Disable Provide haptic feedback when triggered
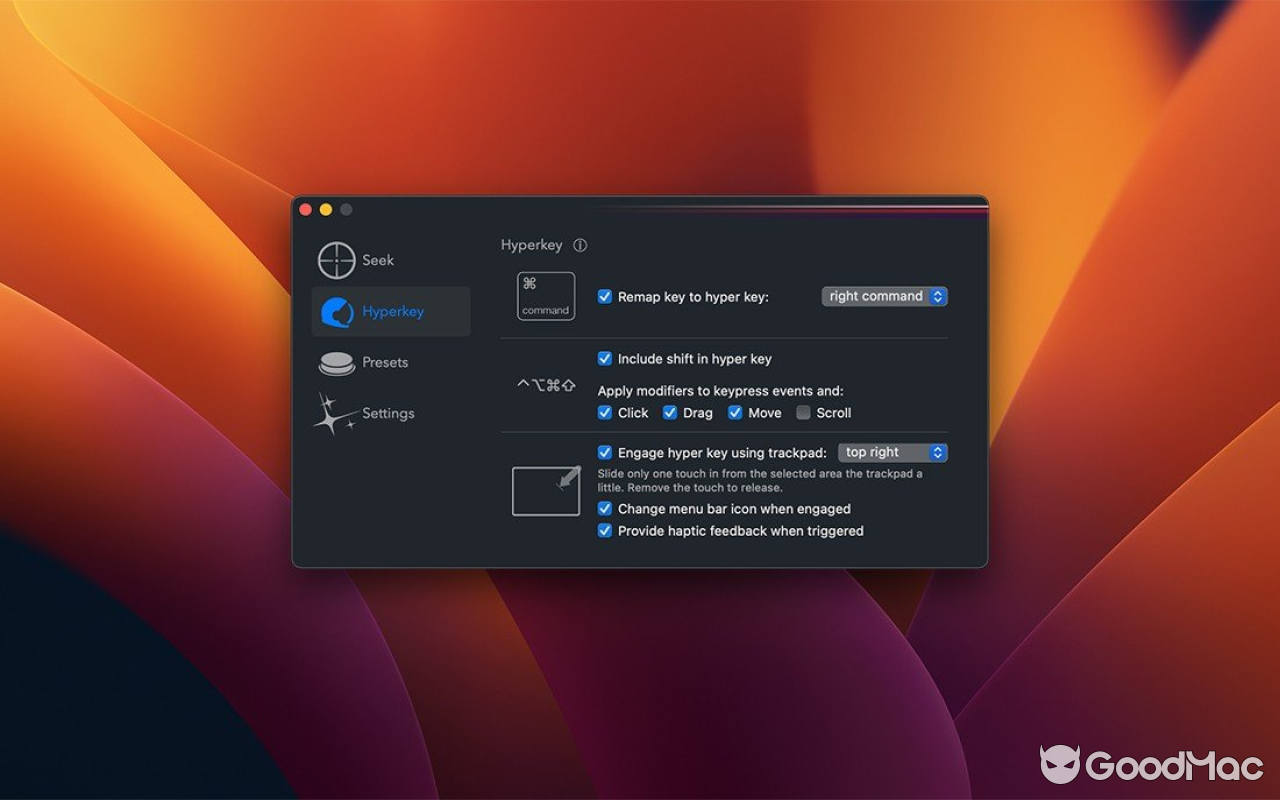1280x800 pixels. coord(604,531)
